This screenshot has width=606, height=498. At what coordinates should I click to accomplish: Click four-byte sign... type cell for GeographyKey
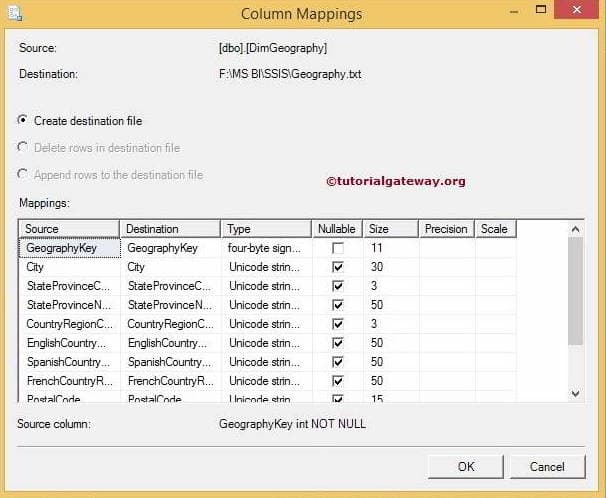point(267,248)
